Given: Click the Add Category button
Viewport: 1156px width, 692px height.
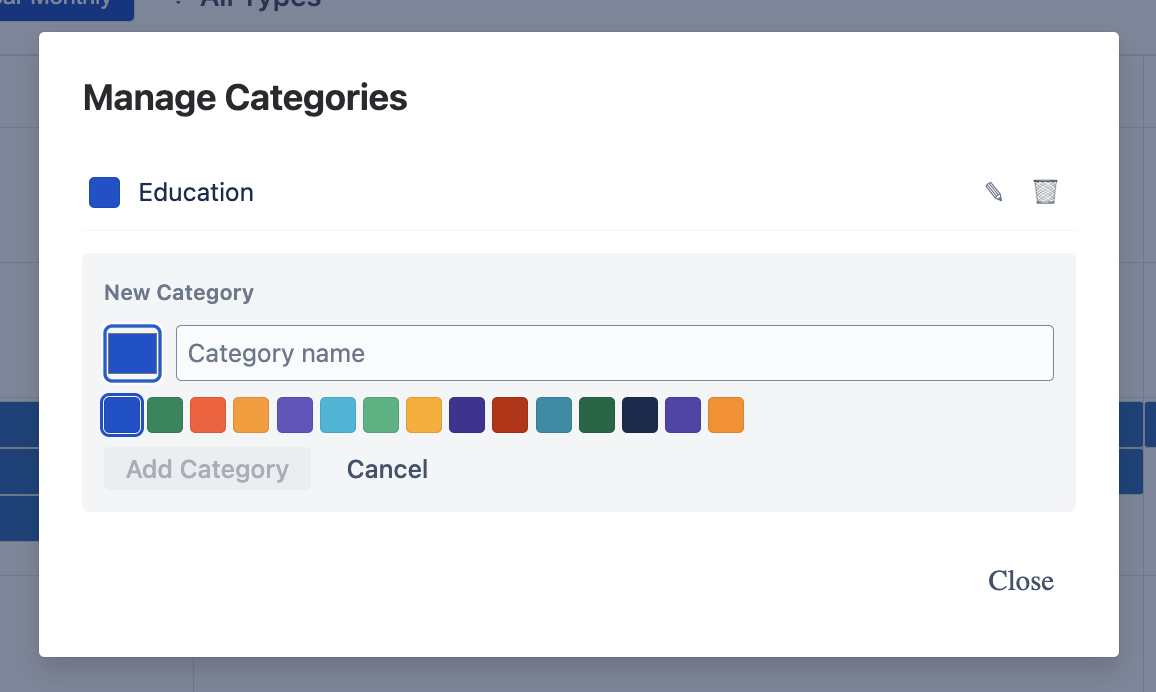Looking at the screenshot, I should [207, 468].
